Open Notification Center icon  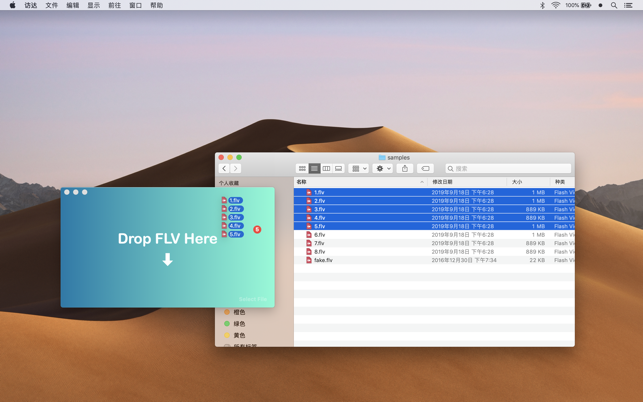[628, 5]
